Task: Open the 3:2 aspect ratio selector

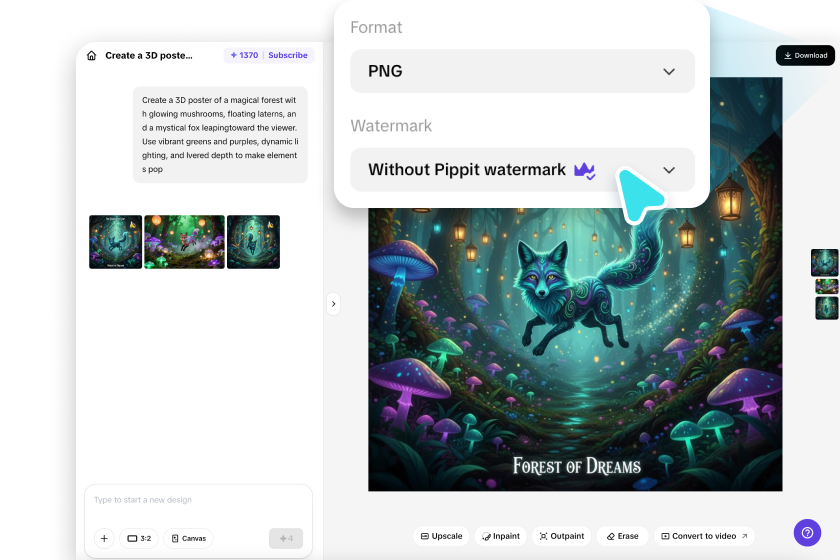Action: [139, 538]
